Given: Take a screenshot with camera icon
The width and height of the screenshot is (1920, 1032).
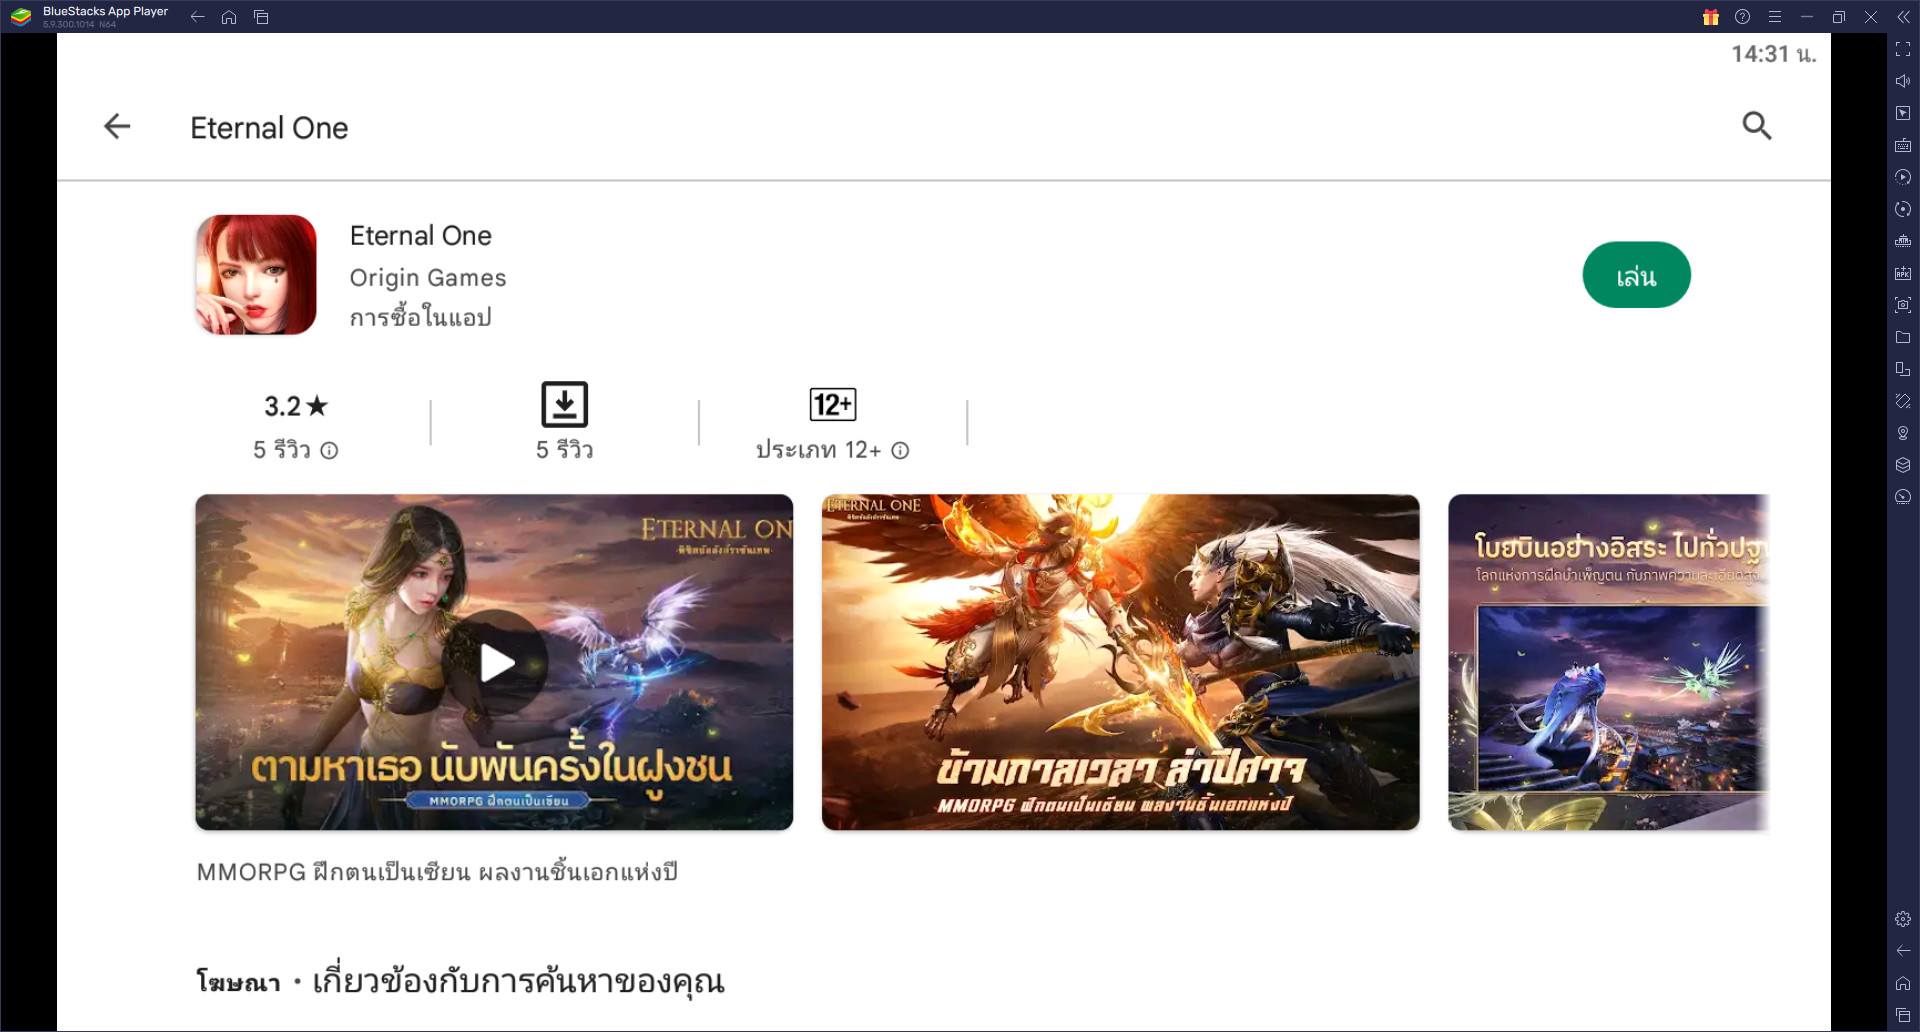Looking at the screenshot, I should pos(1903,305).
